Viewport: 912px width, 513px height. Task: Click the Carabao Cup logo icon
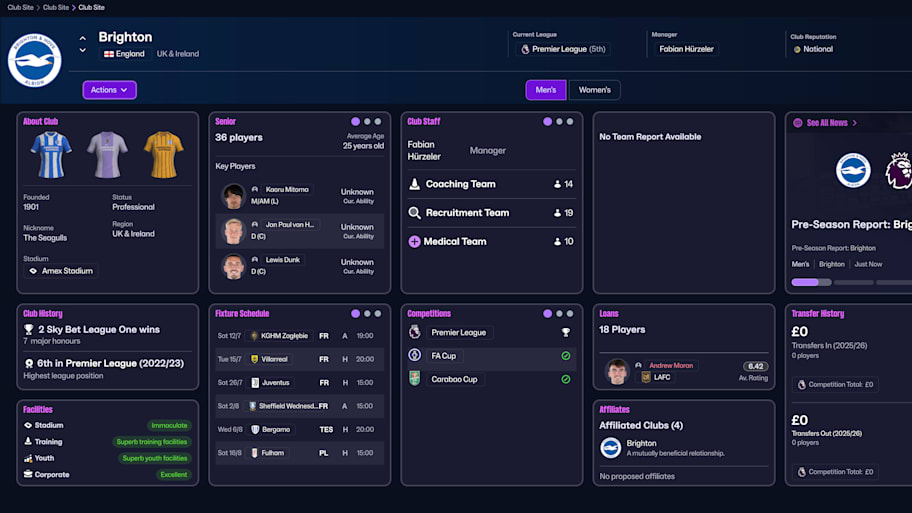(x=414, y=379)
